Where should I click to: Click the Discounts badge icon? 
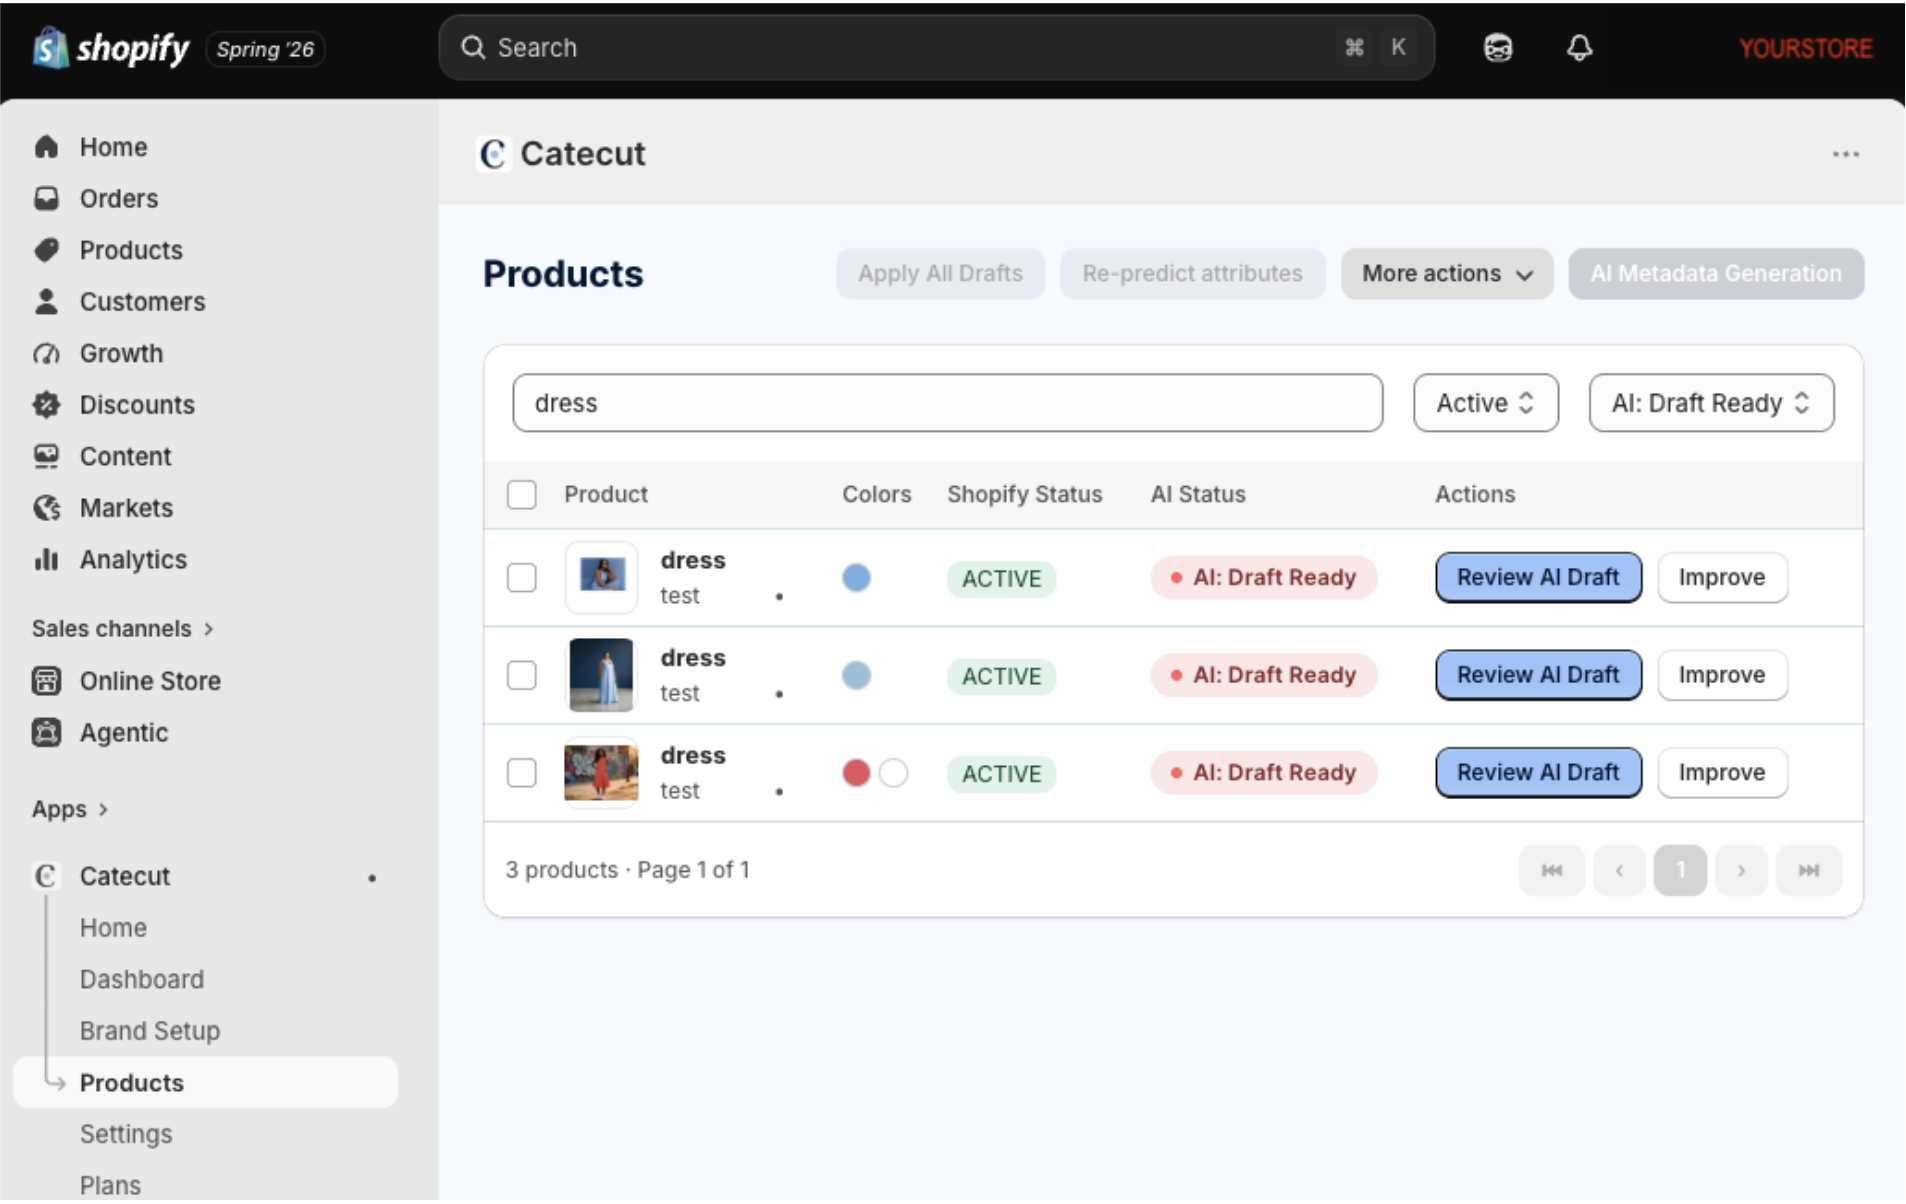click(x=46, y=404)
